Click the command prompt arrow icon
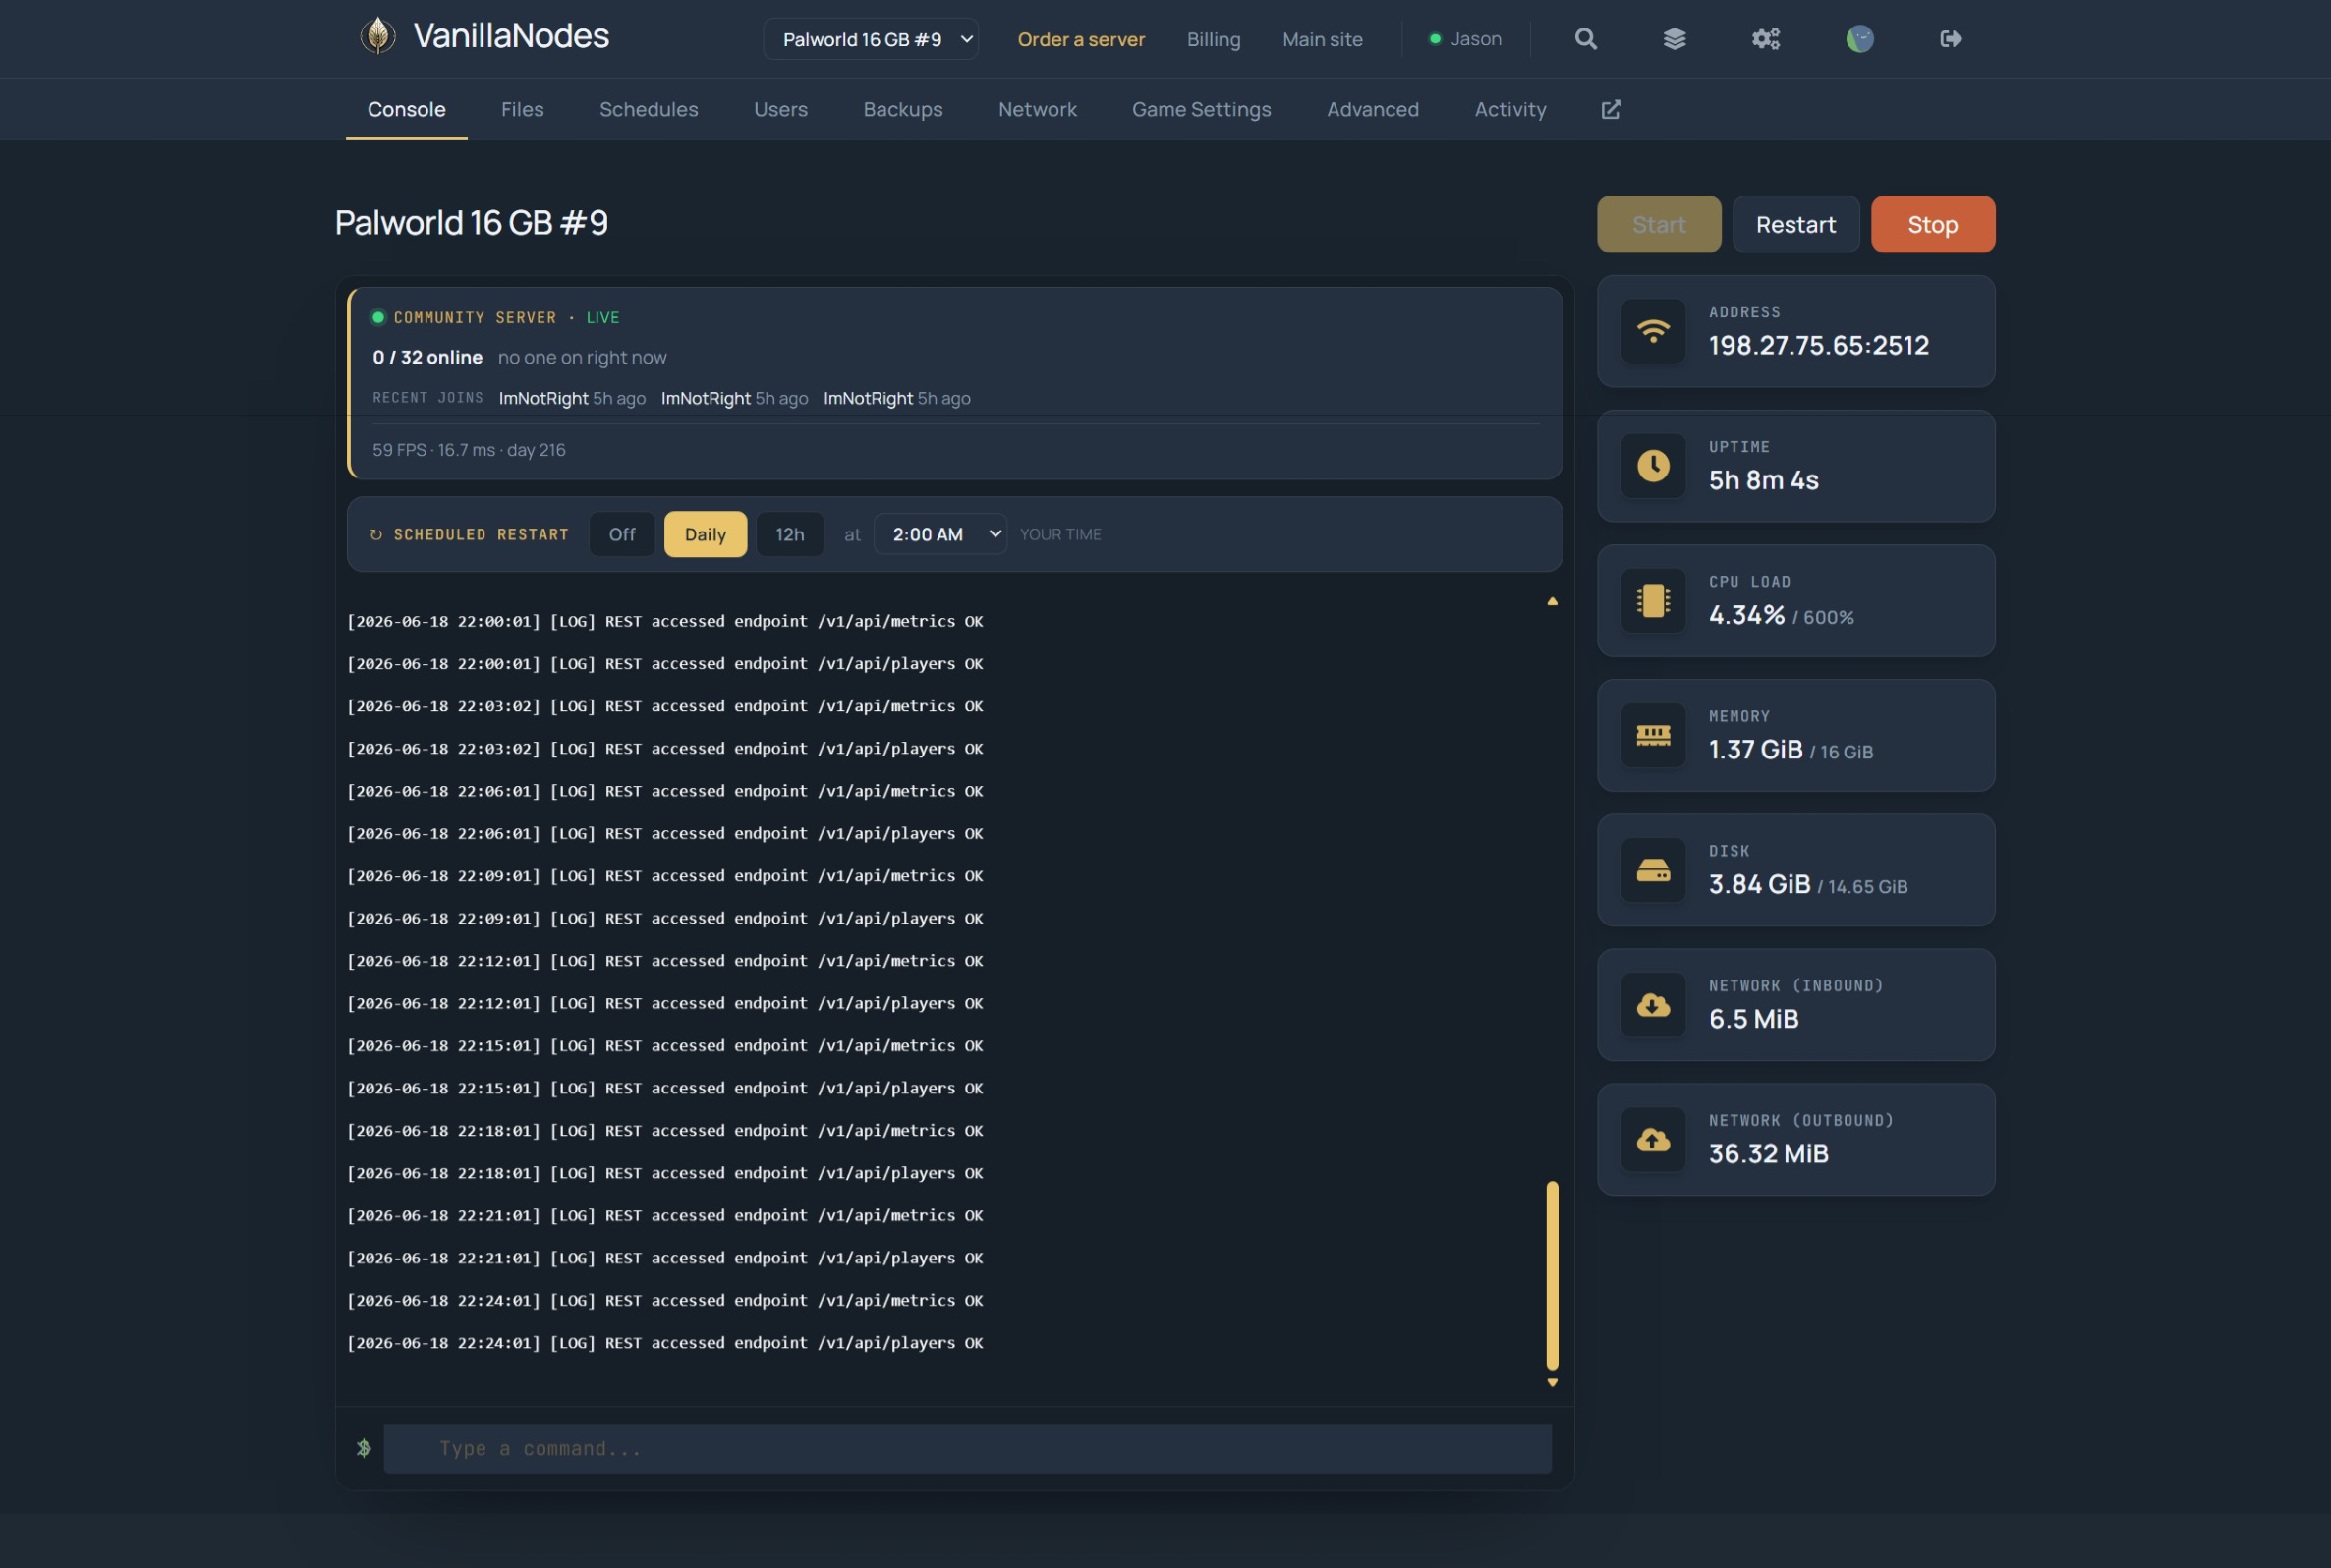Image resolution: width=2331 pixels, height=1568 pixels. pyautogui.click(x=363, y=1448)
